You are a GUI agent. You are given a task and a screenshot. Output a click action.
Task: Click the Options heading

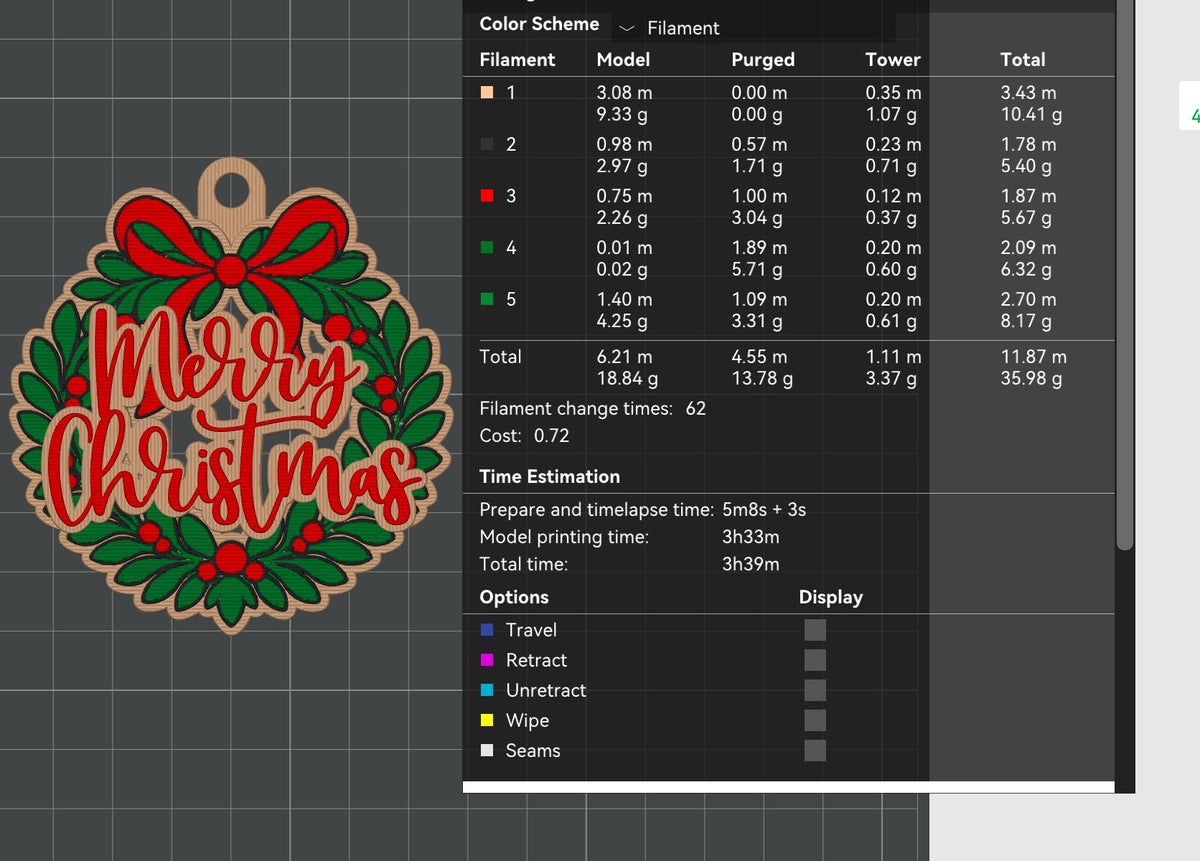(514, 597)
